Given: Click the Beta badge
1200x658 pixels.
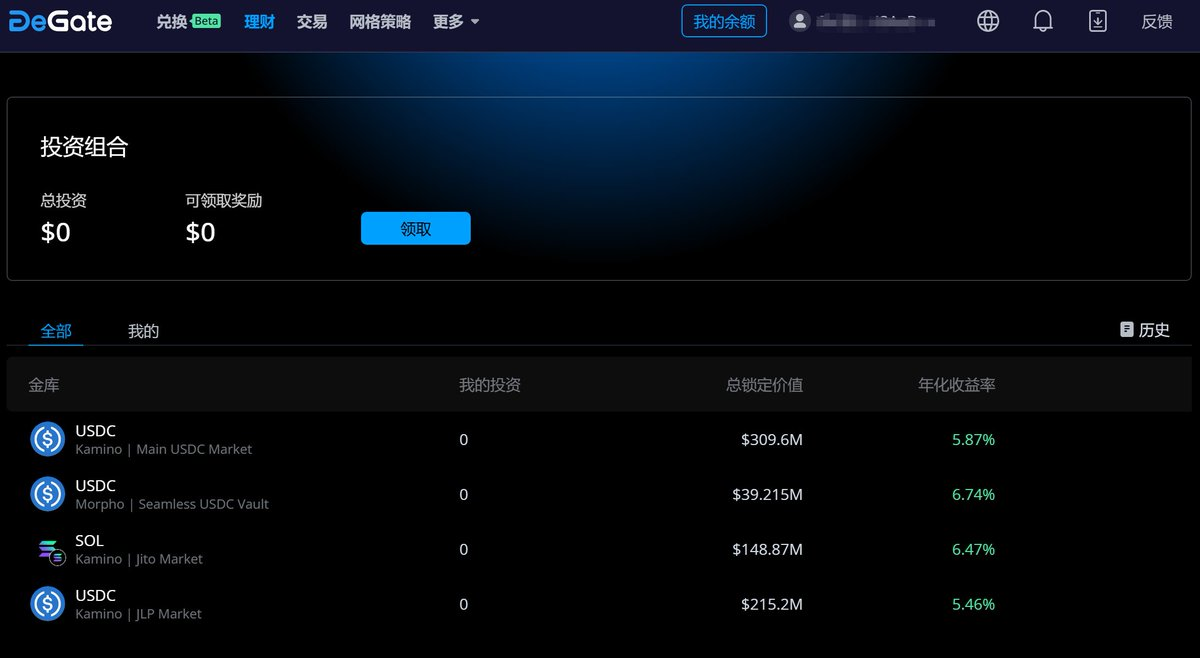Looking at the screenshot, I should 206,21.
